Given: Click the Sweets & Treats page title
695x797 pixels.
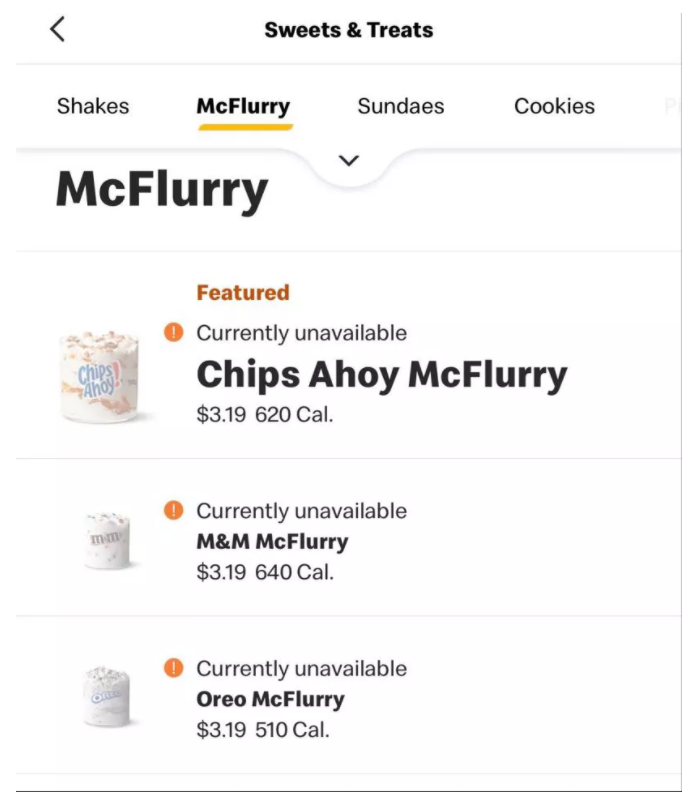Looking at the screenshot, I should (349, 30).
